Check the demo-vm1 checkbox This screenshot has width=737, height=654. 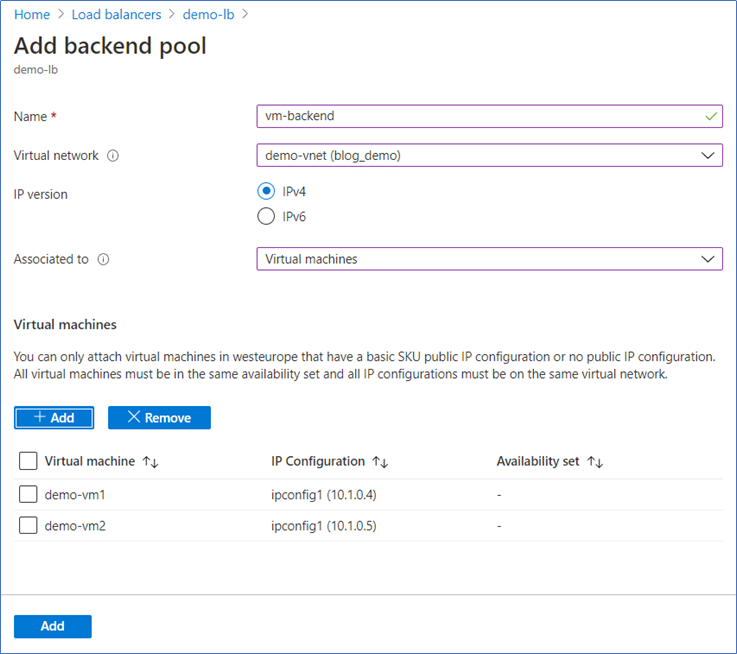pos(29,495)
